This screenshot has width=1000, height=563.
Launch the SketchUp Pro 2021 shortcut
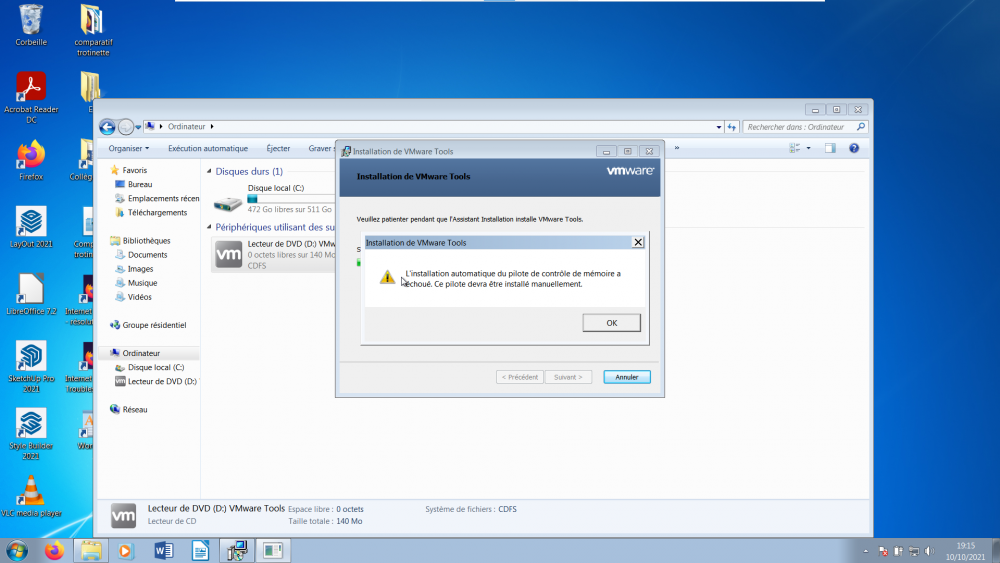coord(31,366)
